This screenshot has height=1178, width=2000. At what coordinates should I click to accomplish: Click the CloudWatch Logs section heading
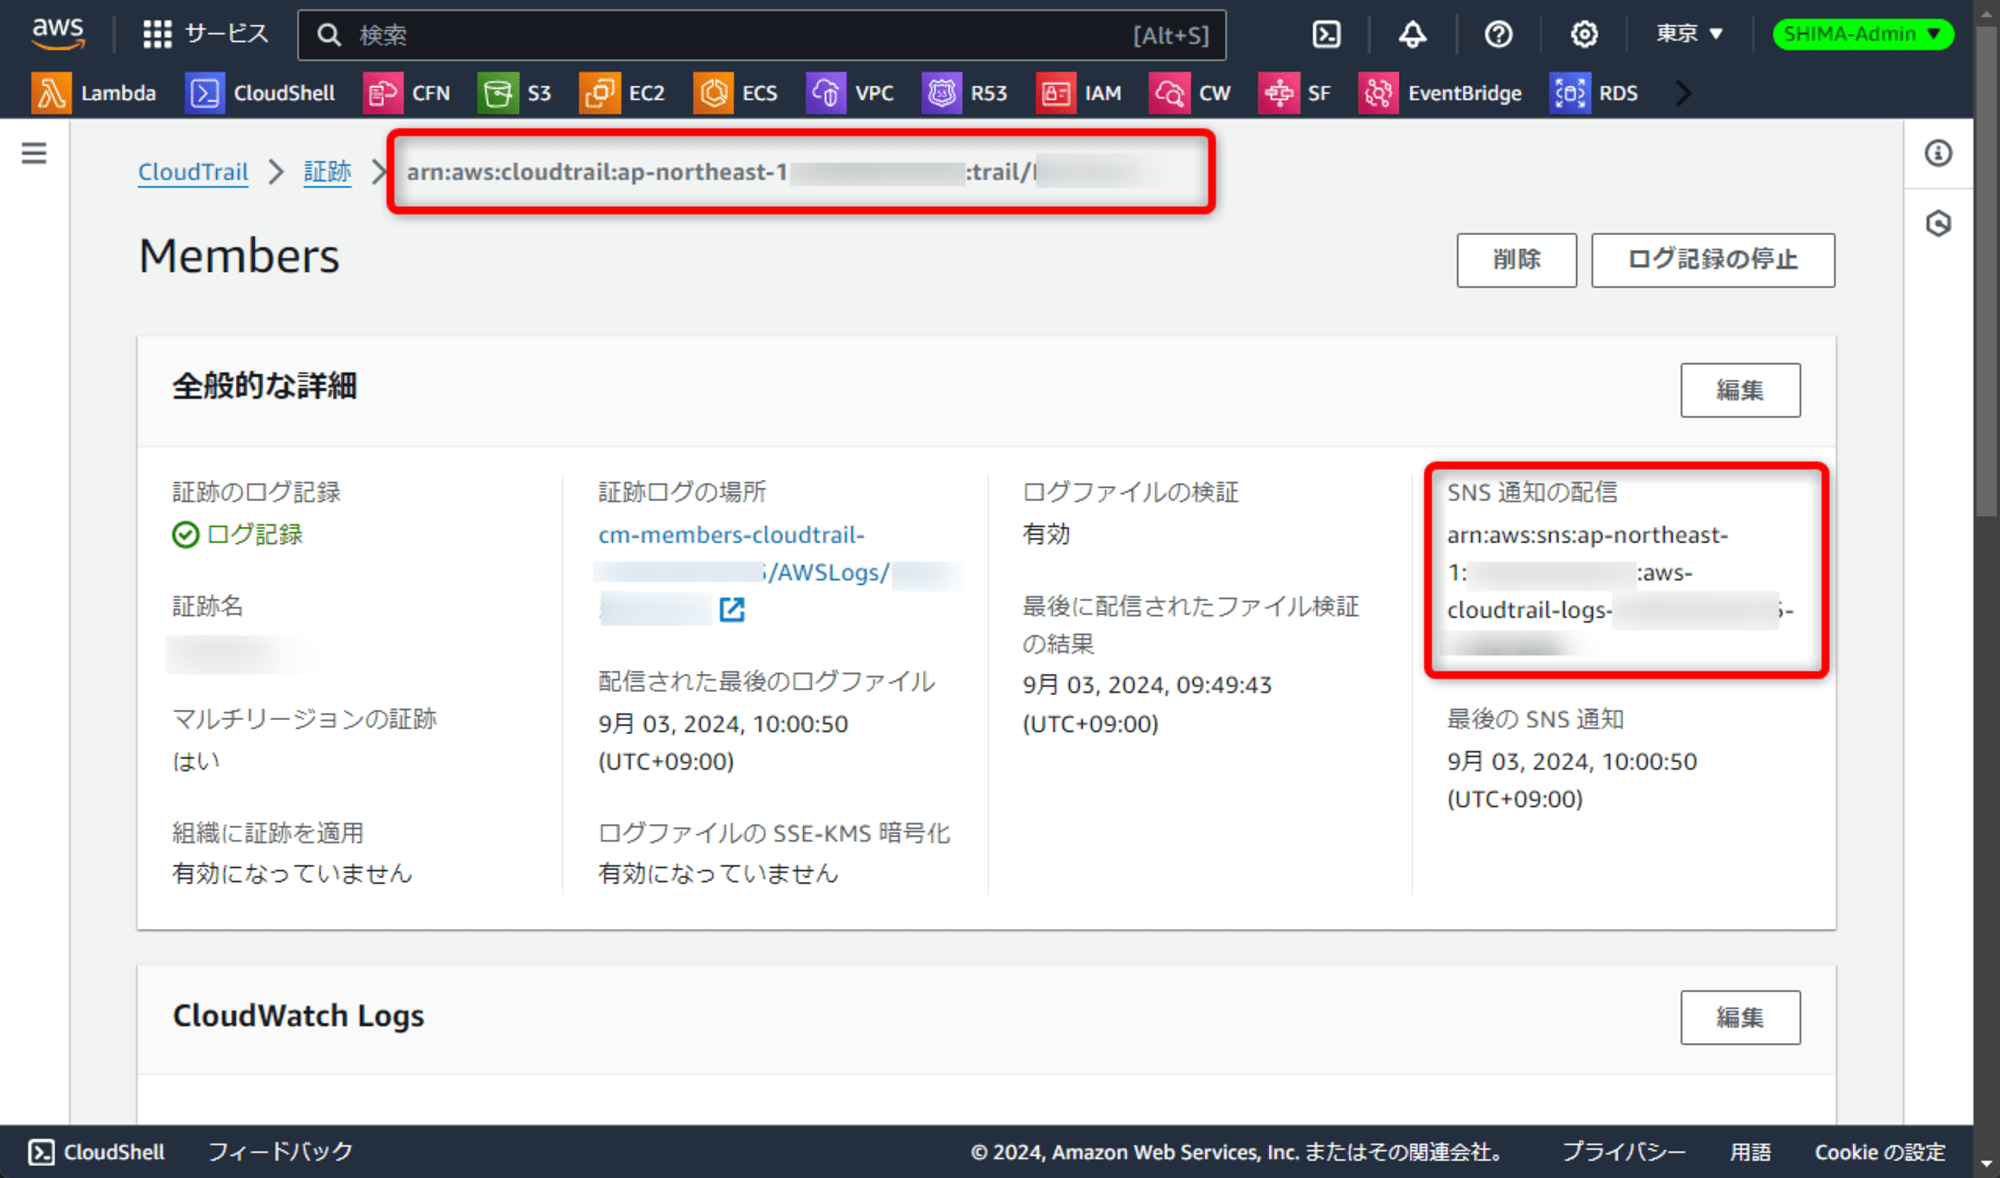298,1016
